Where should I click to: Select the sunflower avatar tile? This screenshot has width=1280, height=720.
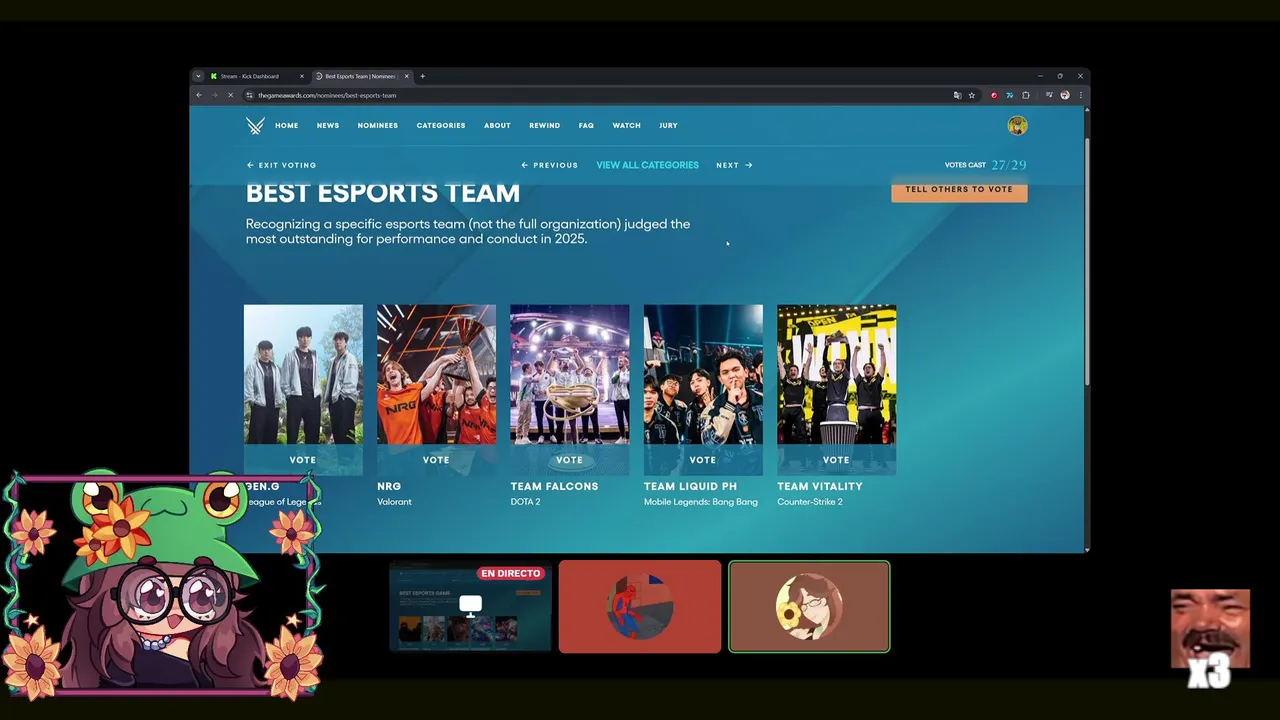click(x=809, y=607)
